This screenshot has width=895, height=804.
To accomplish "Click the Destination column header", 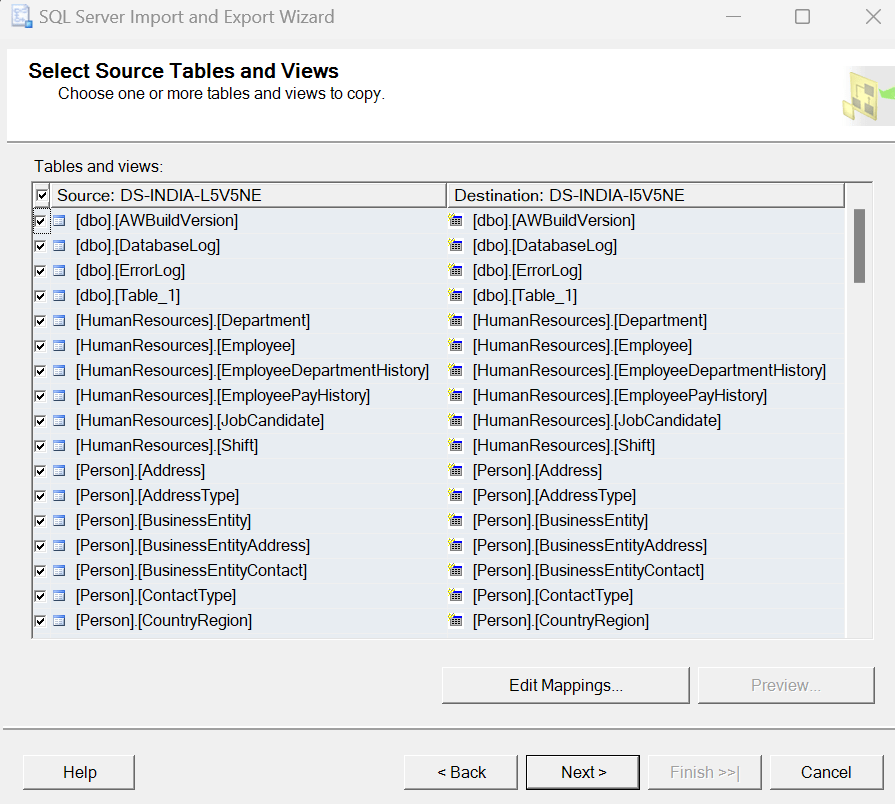I will pyautogui.click(x=645, y=195).
